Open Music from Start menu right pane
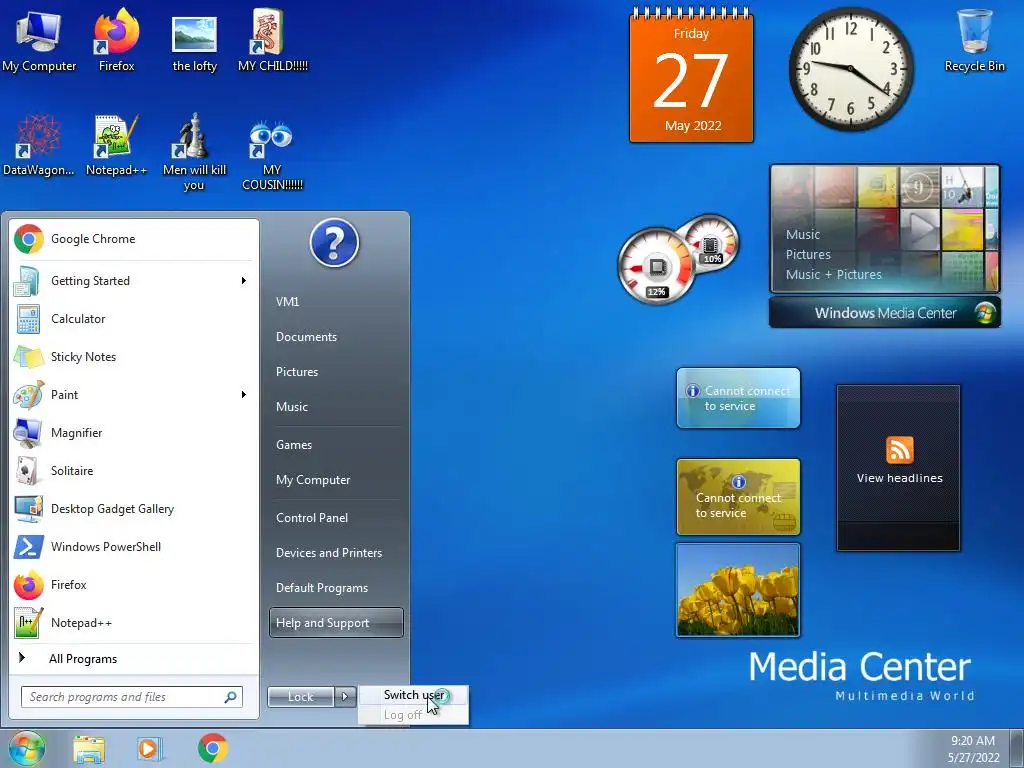This screenshot has width=1024, height=768. [336, 407]
